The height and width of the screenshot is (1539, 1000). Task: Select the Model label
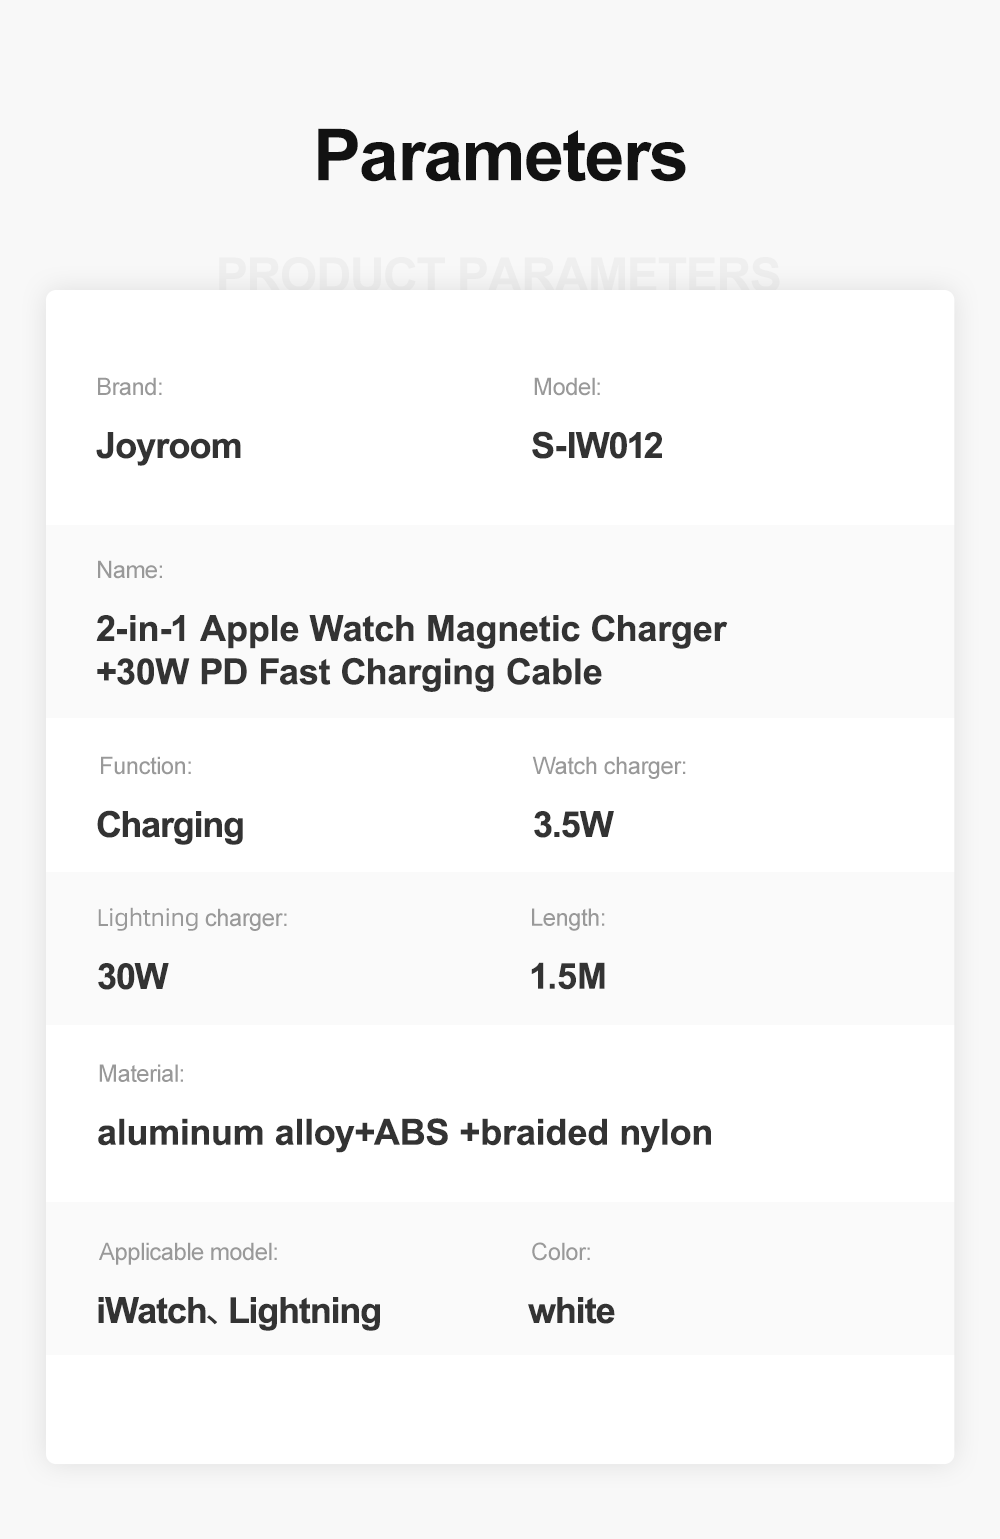(x=567, y=387)
